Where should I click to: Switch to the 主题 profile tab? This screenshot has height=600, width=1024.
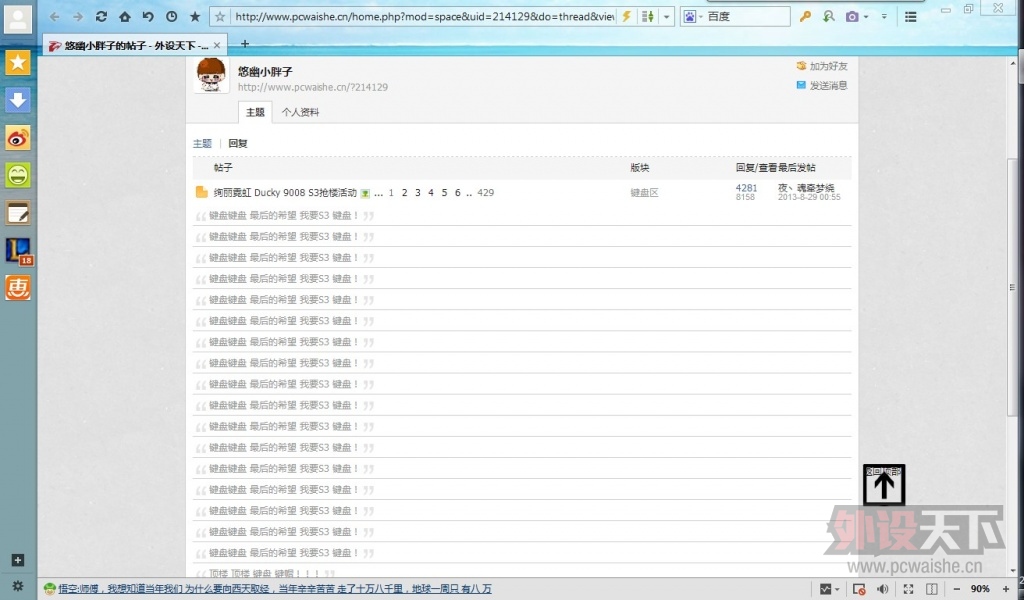(x=255, y=112)
